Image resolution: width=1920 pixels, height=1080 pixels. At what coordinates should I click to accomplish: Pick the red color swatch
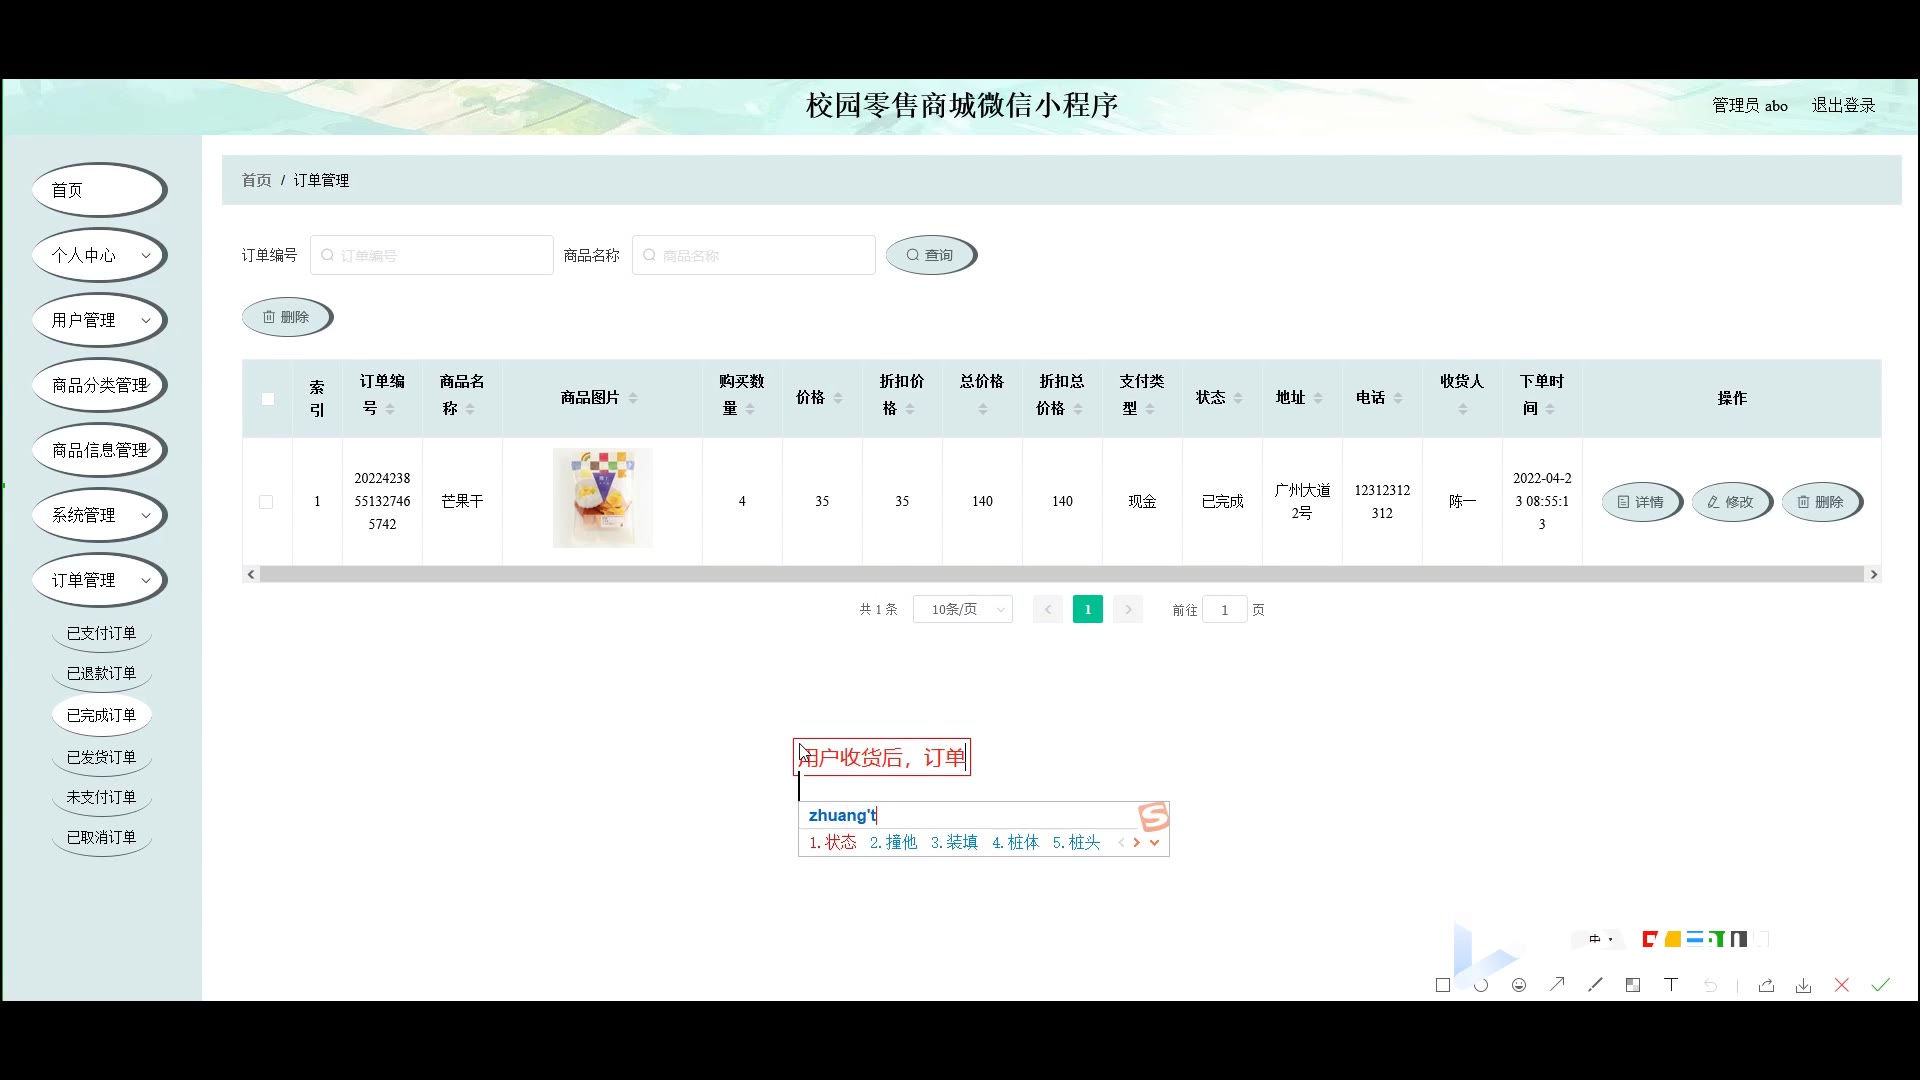coord(1650,939)
